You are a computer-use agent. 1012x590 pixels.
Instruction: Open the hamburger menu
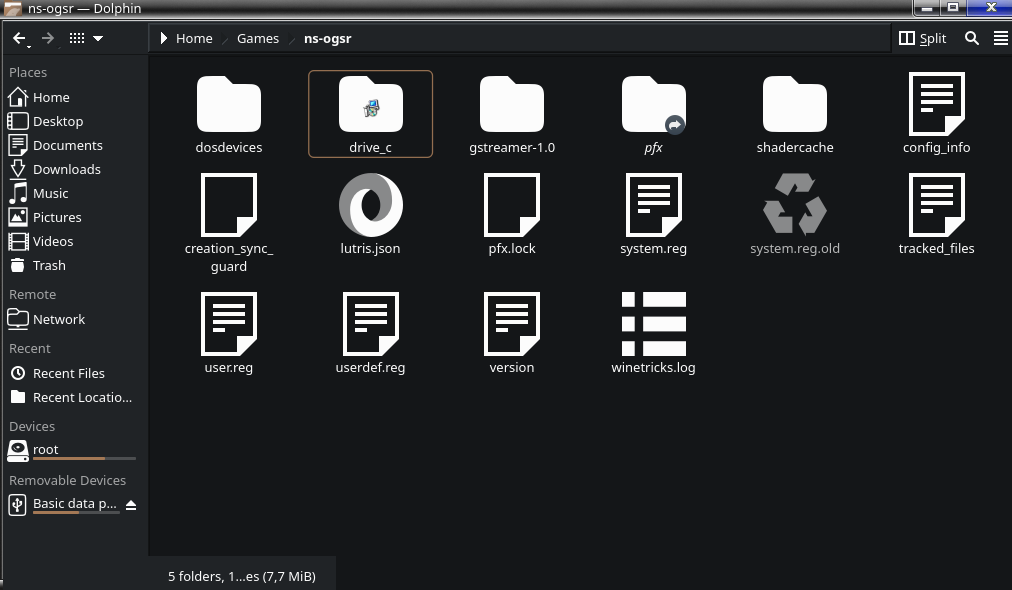[x=1000, y=38]
